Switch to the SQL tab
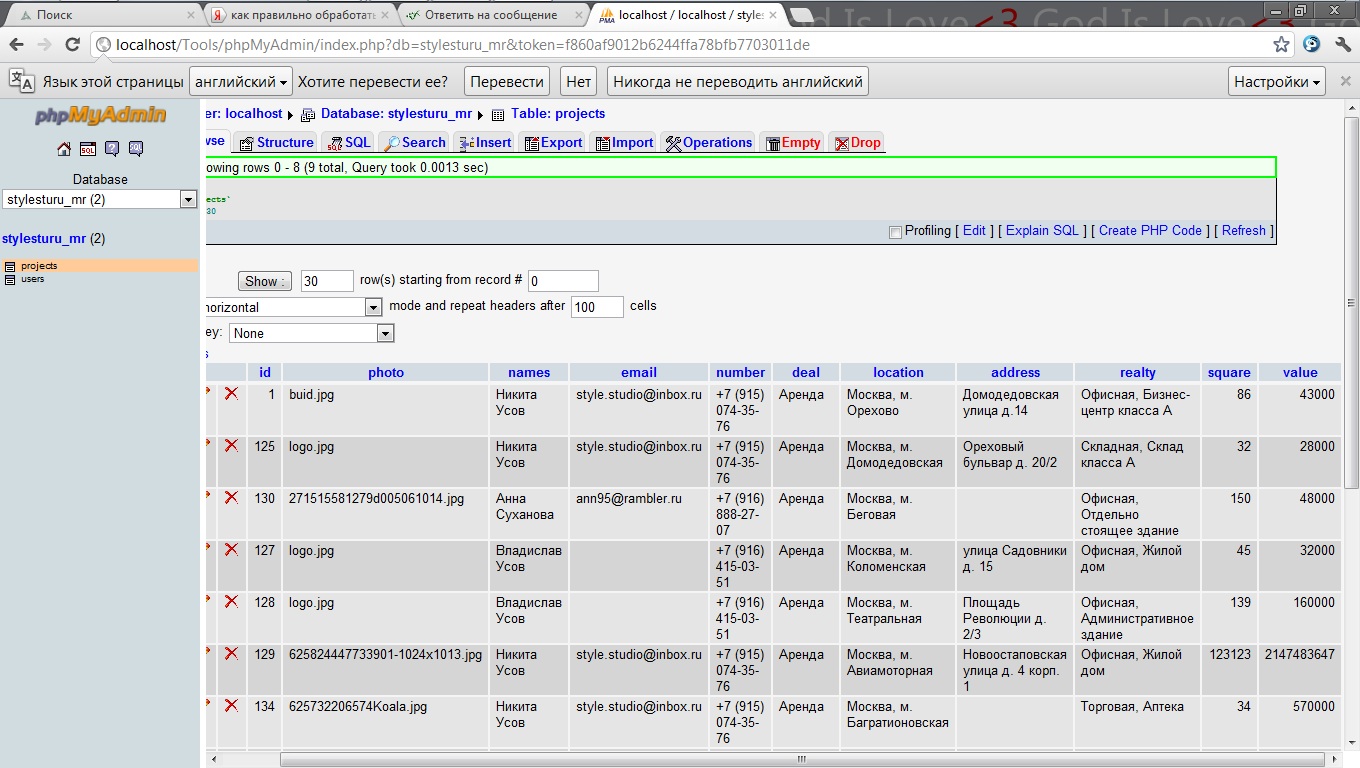The height and width of the screenshot is (768, 1360). click(349, 143)
